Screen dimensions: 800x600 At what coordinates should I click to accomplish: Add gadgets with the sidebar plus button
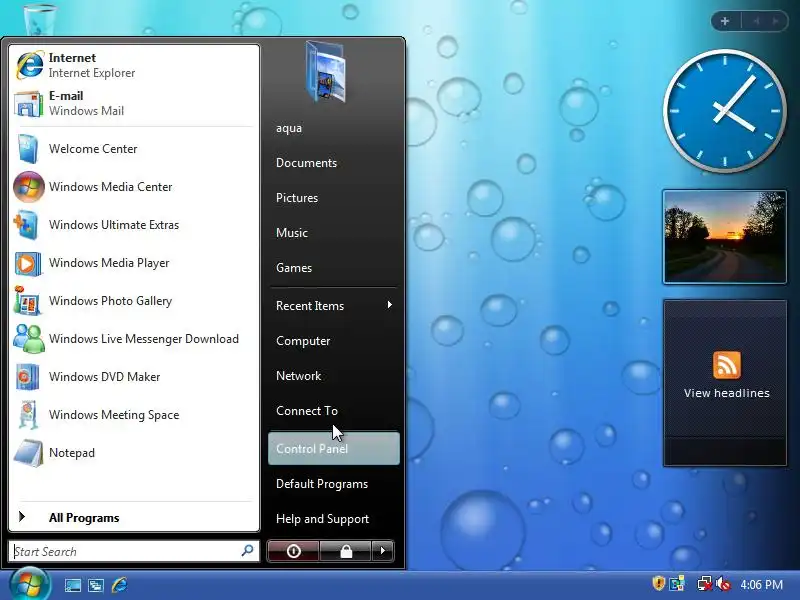(725, 21)
